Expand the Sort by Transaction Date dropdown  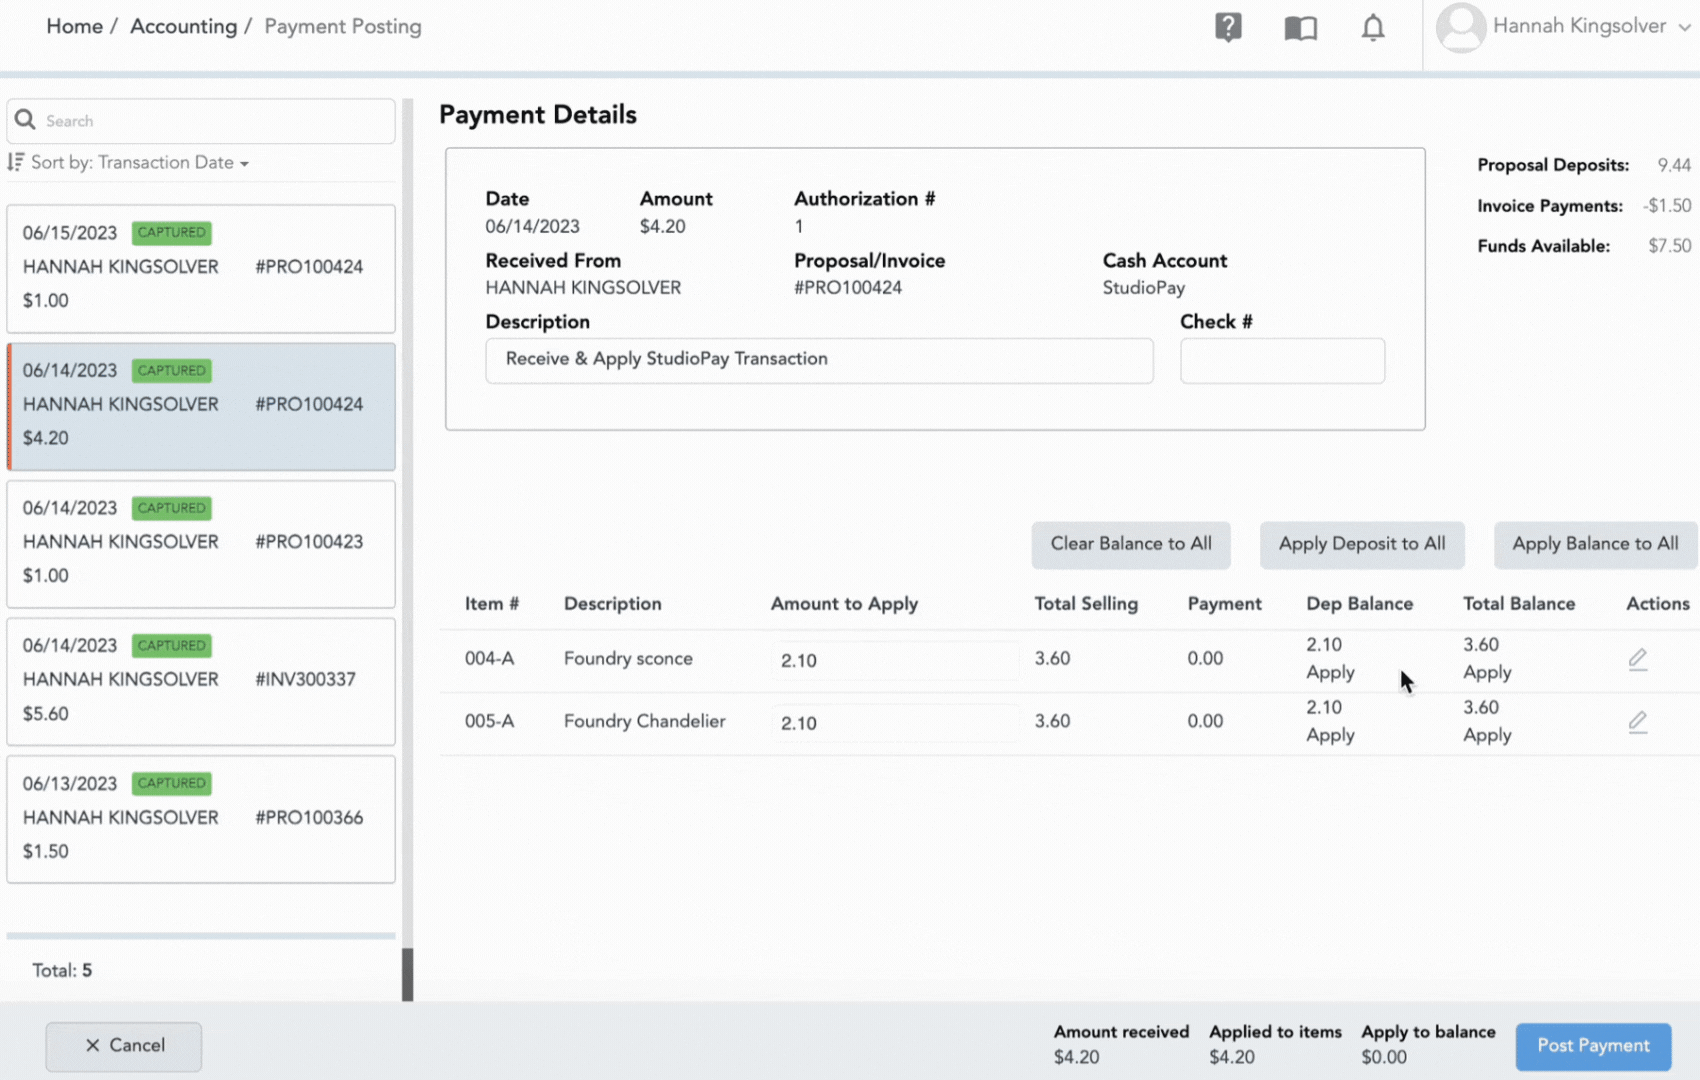pos(140,162)
